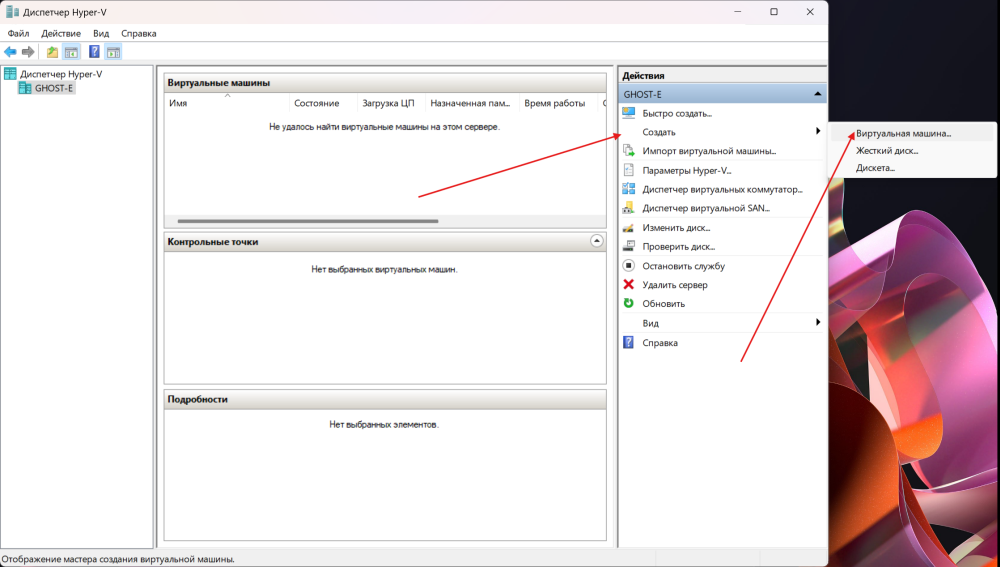This screenshot has width=1000, height=567.
Task: Open the Действие menu
Action: [61, 33]
